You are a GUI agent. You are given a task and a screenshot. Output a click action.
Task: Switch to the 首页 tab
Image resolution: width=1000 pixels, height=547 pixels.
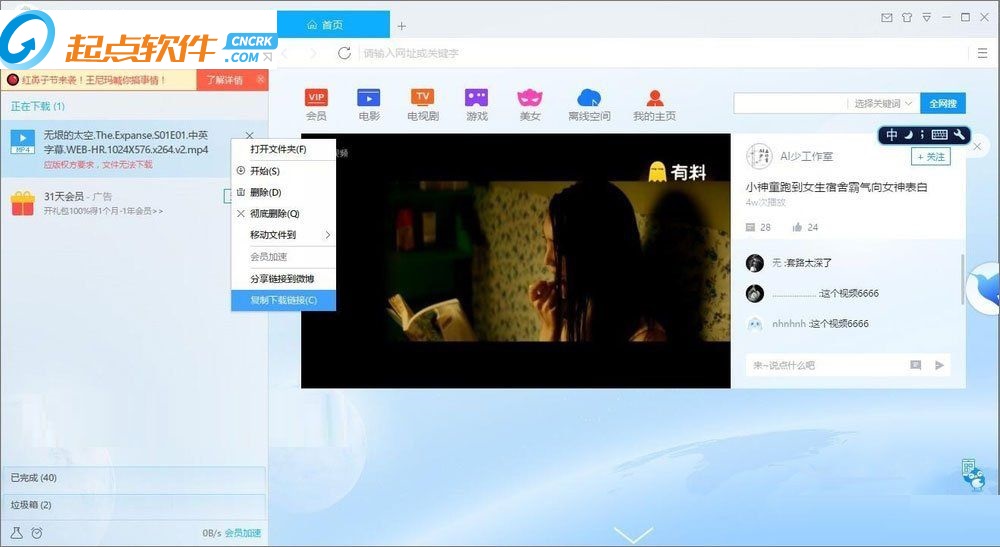tap(334, 25)
